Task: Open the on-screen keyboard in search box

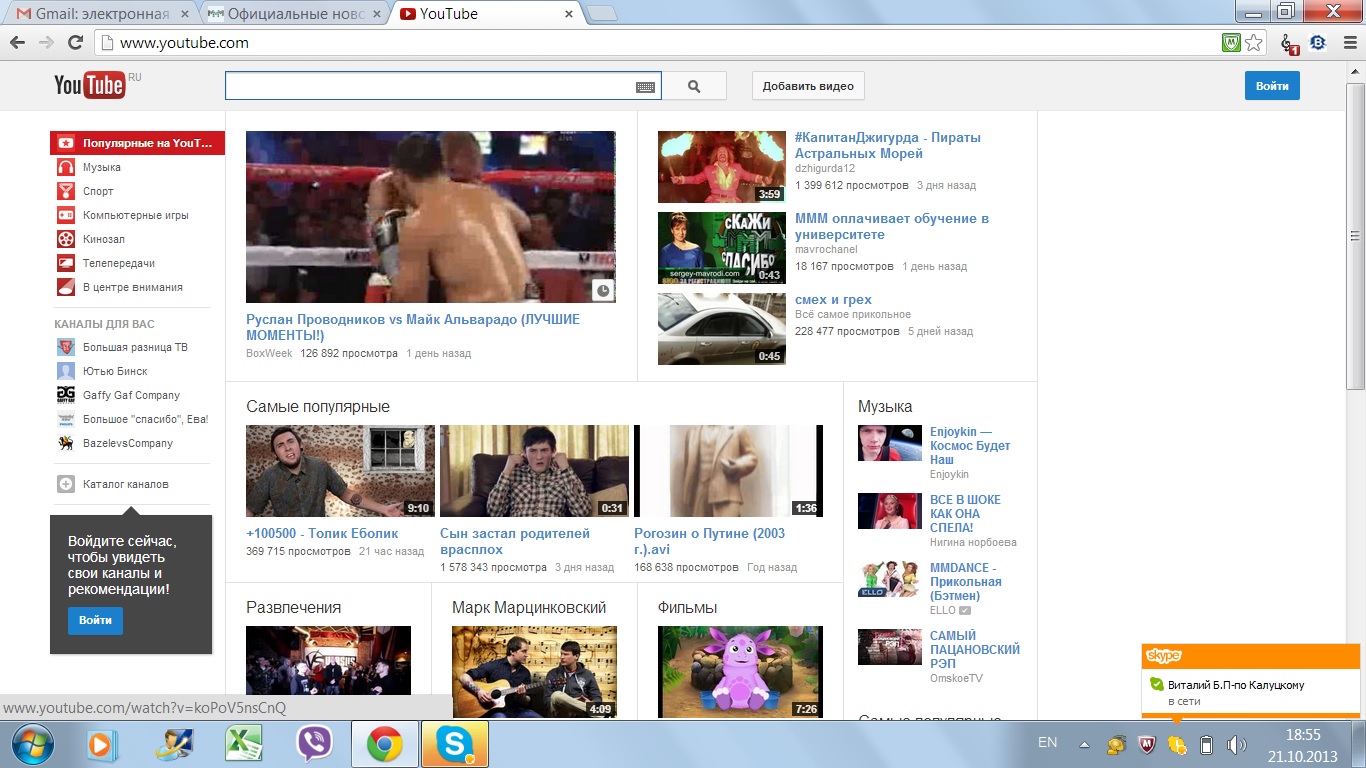Action: pyautogui.click(x=646, y=87)
